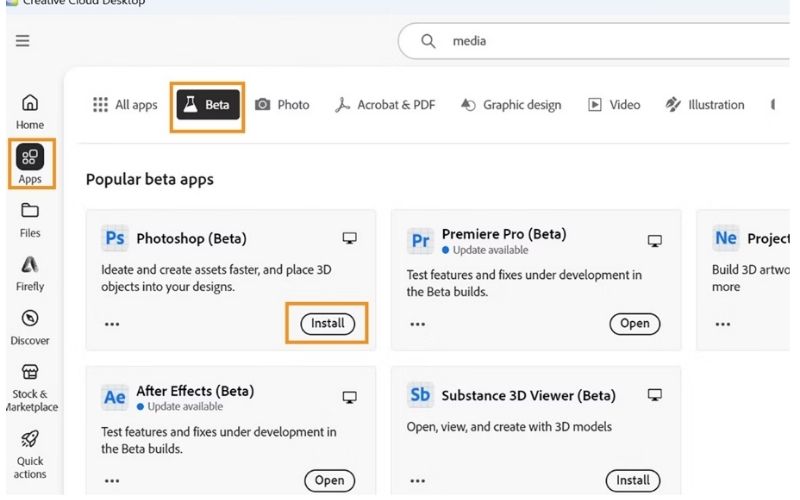Select Apps in the sidebar
The height and width of the screenshot is (500, 800).
tap(30, 164)
